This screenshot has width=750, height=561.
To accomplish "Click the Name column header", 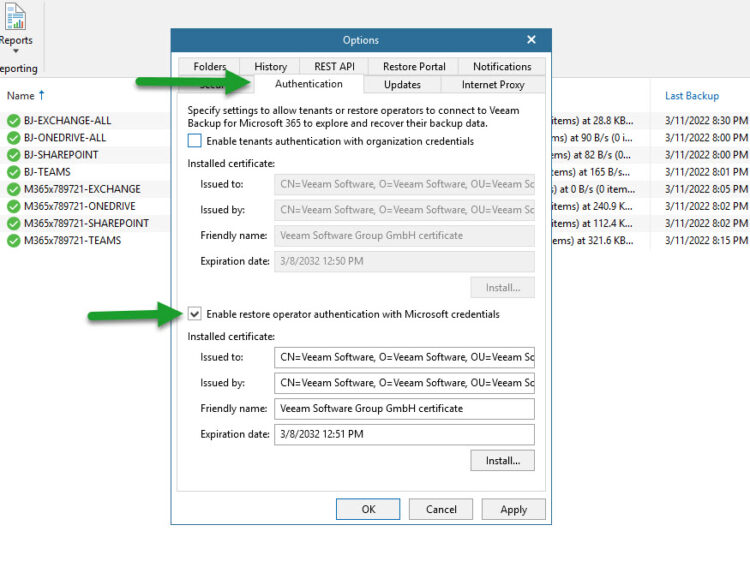I will point(21,96).
